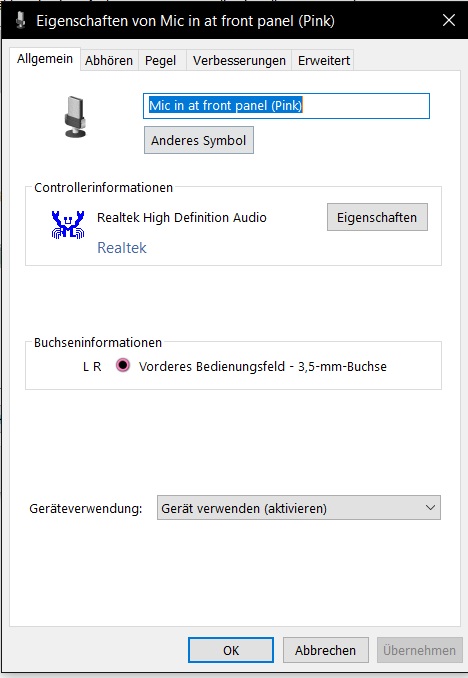468x678 pixels.
Task: Close the microphone properties dialog with X
Action: [x=449, y=20]
